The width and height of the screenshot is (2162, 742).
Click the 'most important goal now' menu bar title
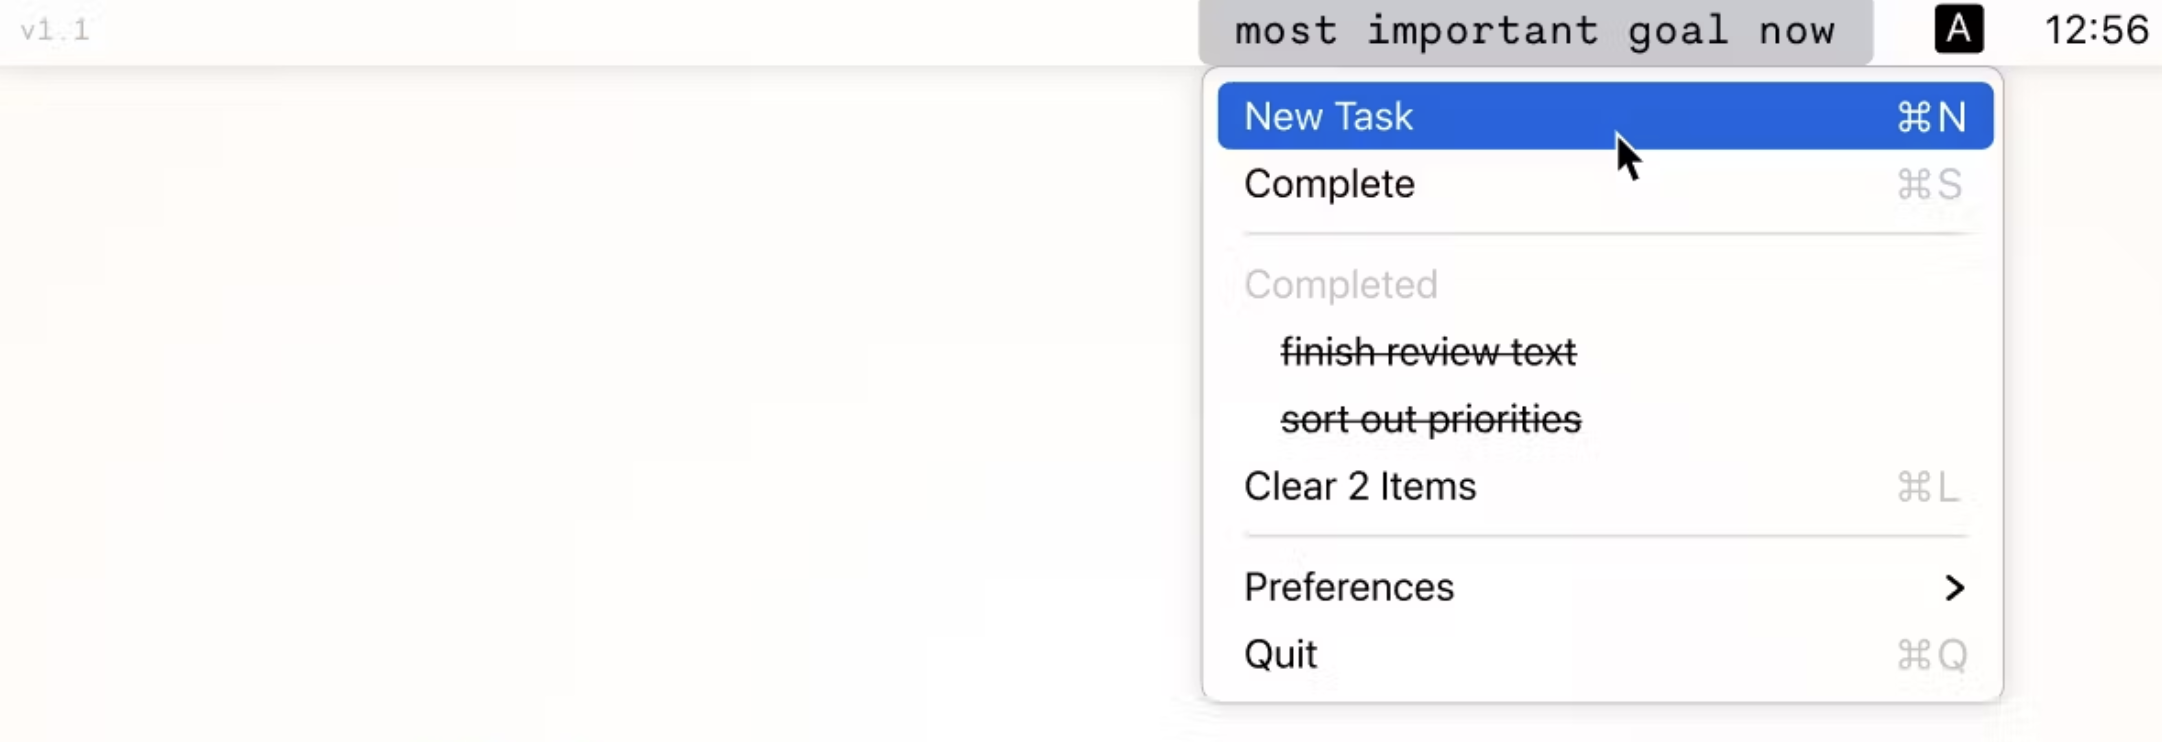click(x=1535, y=31)
